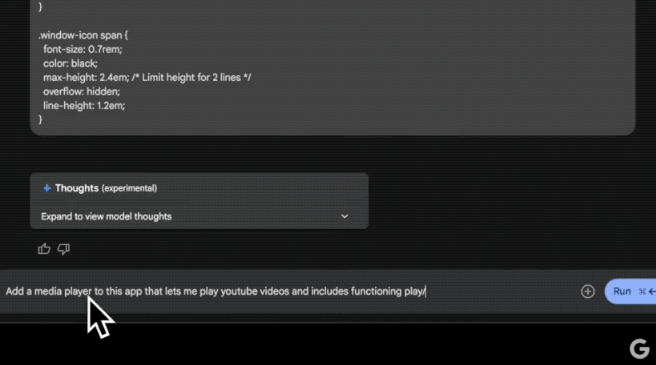The height and width of the screenshot is (365, 656).
Task: Click 'Expand to view model thoughts' text
Action: point(106,216)
